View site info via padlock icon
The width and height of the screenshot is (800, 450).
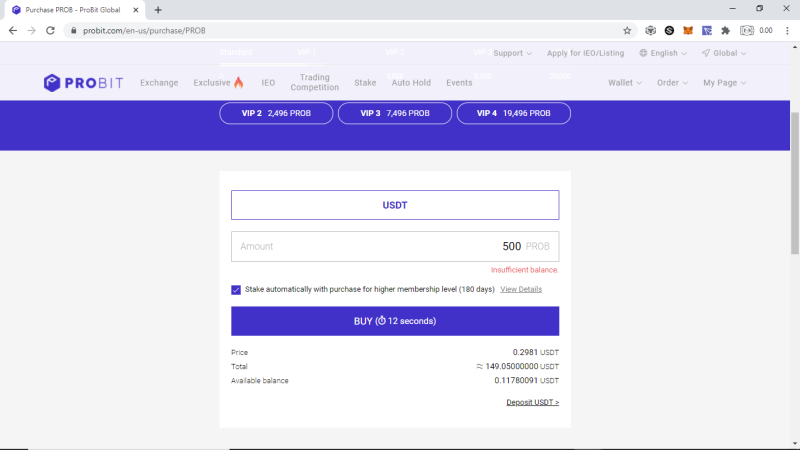click(73, 31)
